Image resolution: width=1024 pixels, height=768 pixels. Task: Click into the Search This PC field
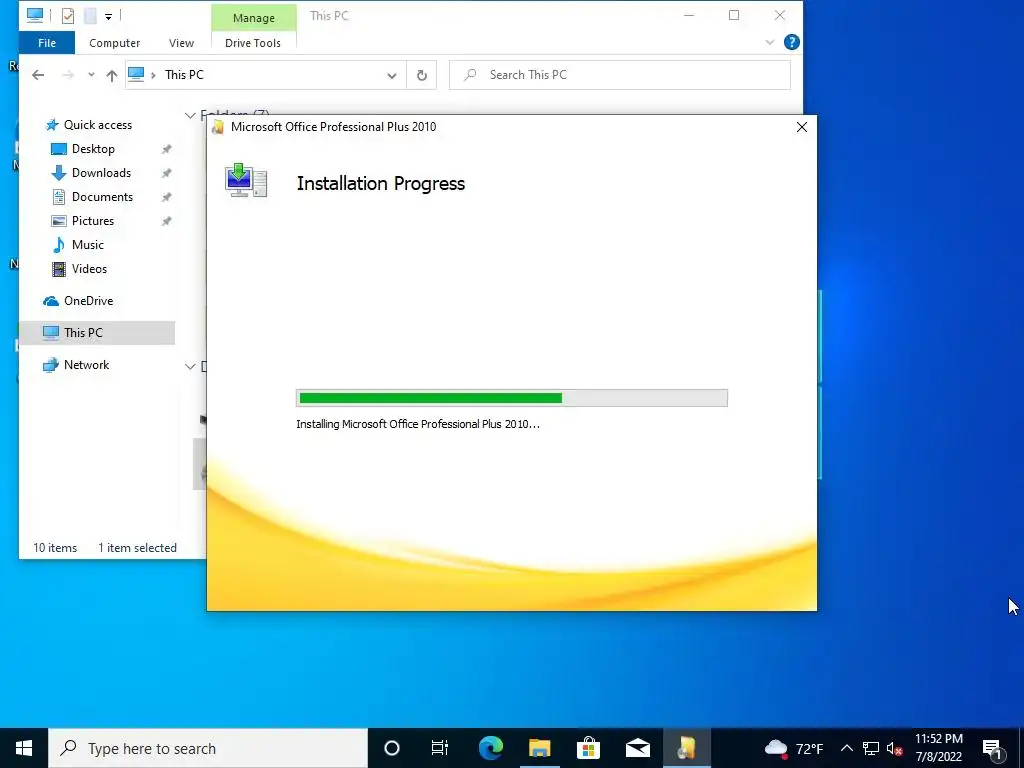pos(619,75)
